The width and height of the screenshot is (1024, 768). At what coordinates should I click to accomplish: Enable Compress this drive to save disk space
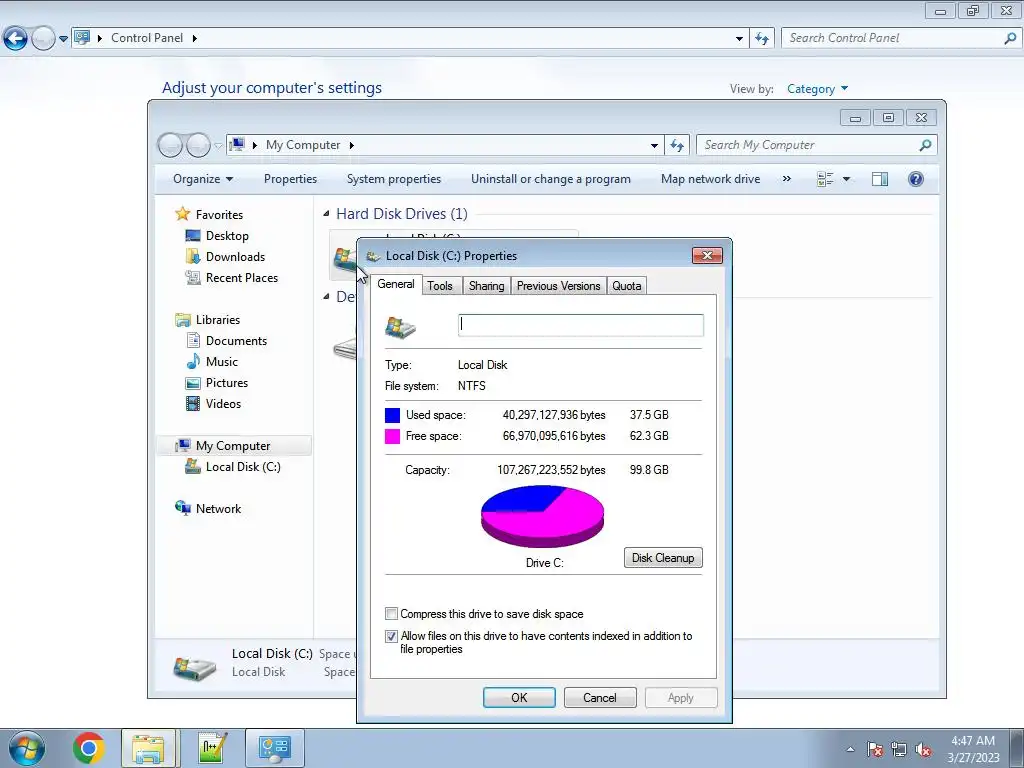coord(391,614)
